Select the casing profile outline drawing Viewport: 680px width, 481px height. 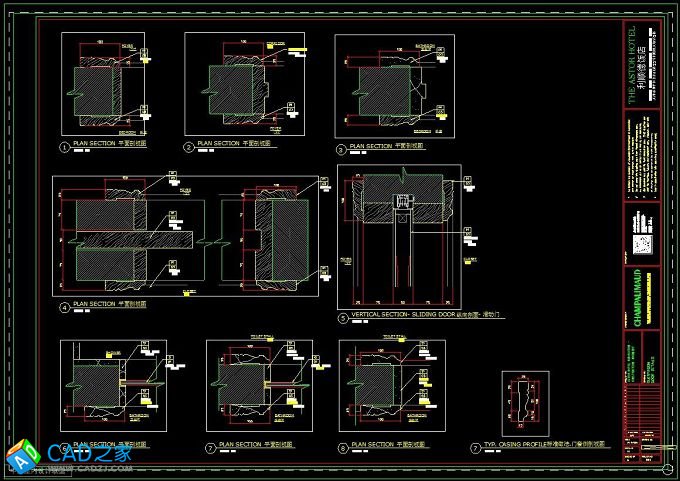click(x=524, y=402)
